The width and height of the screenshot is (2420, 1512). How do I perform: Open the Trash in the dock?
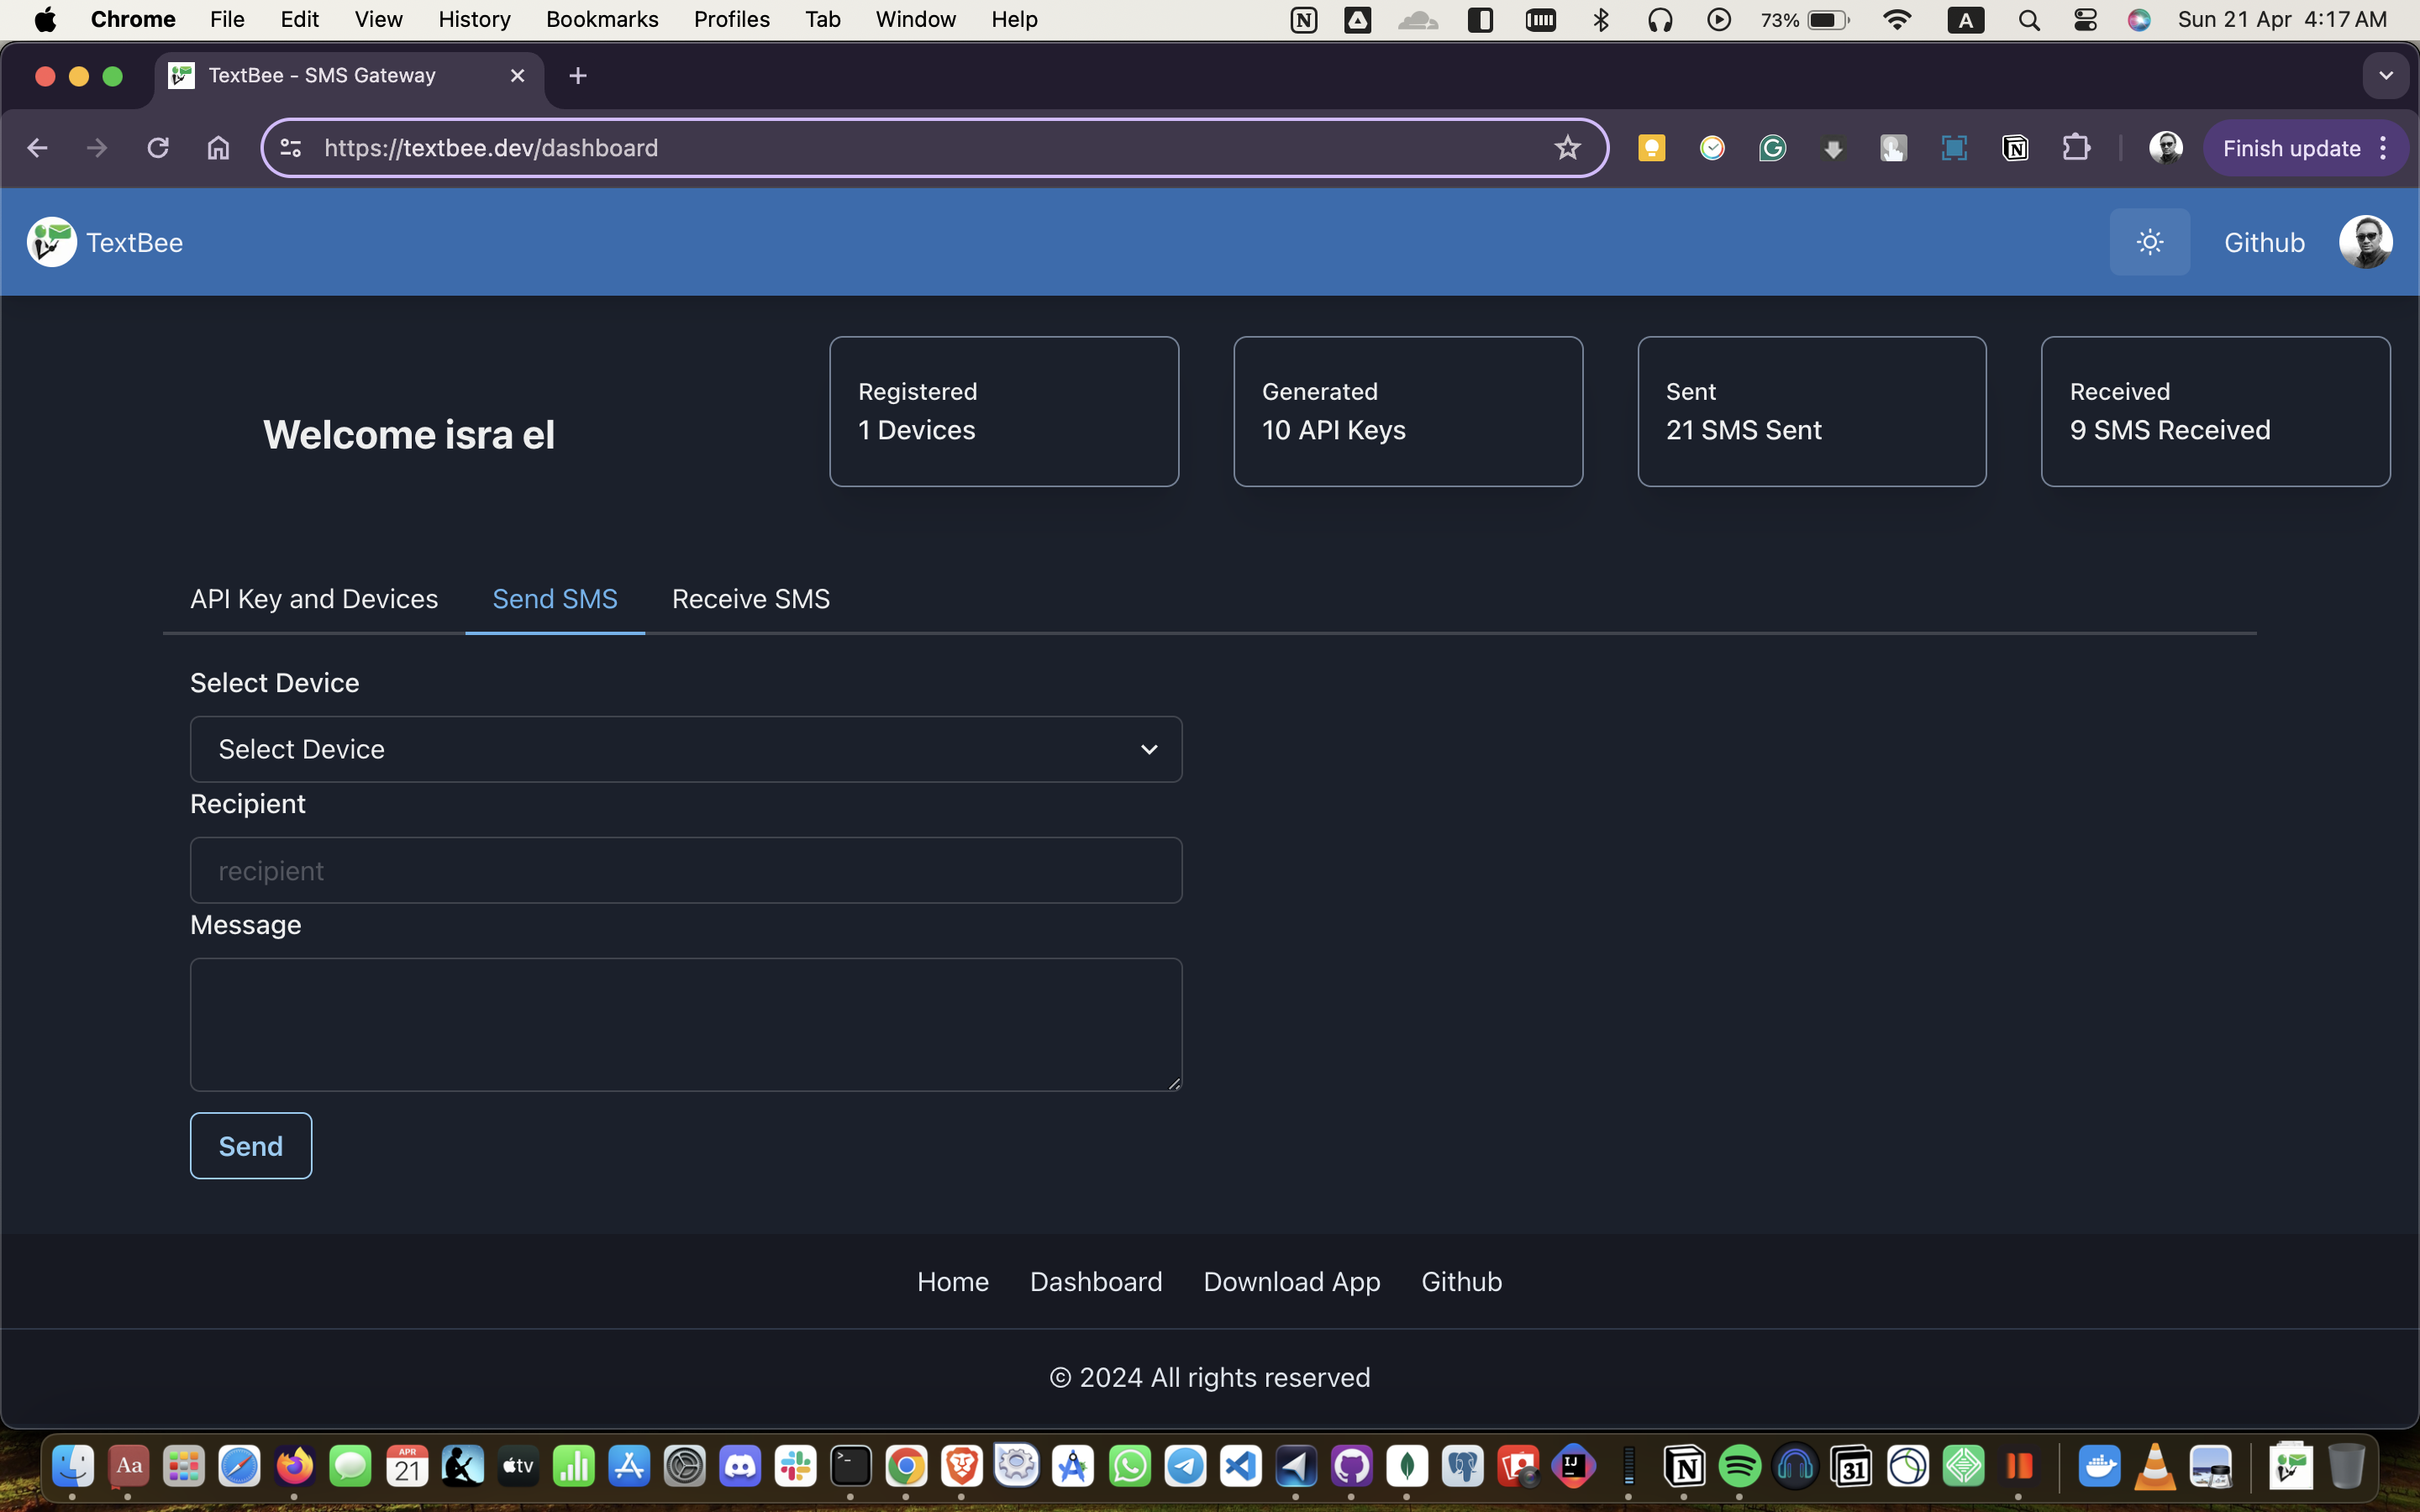coord(2346,1467)
